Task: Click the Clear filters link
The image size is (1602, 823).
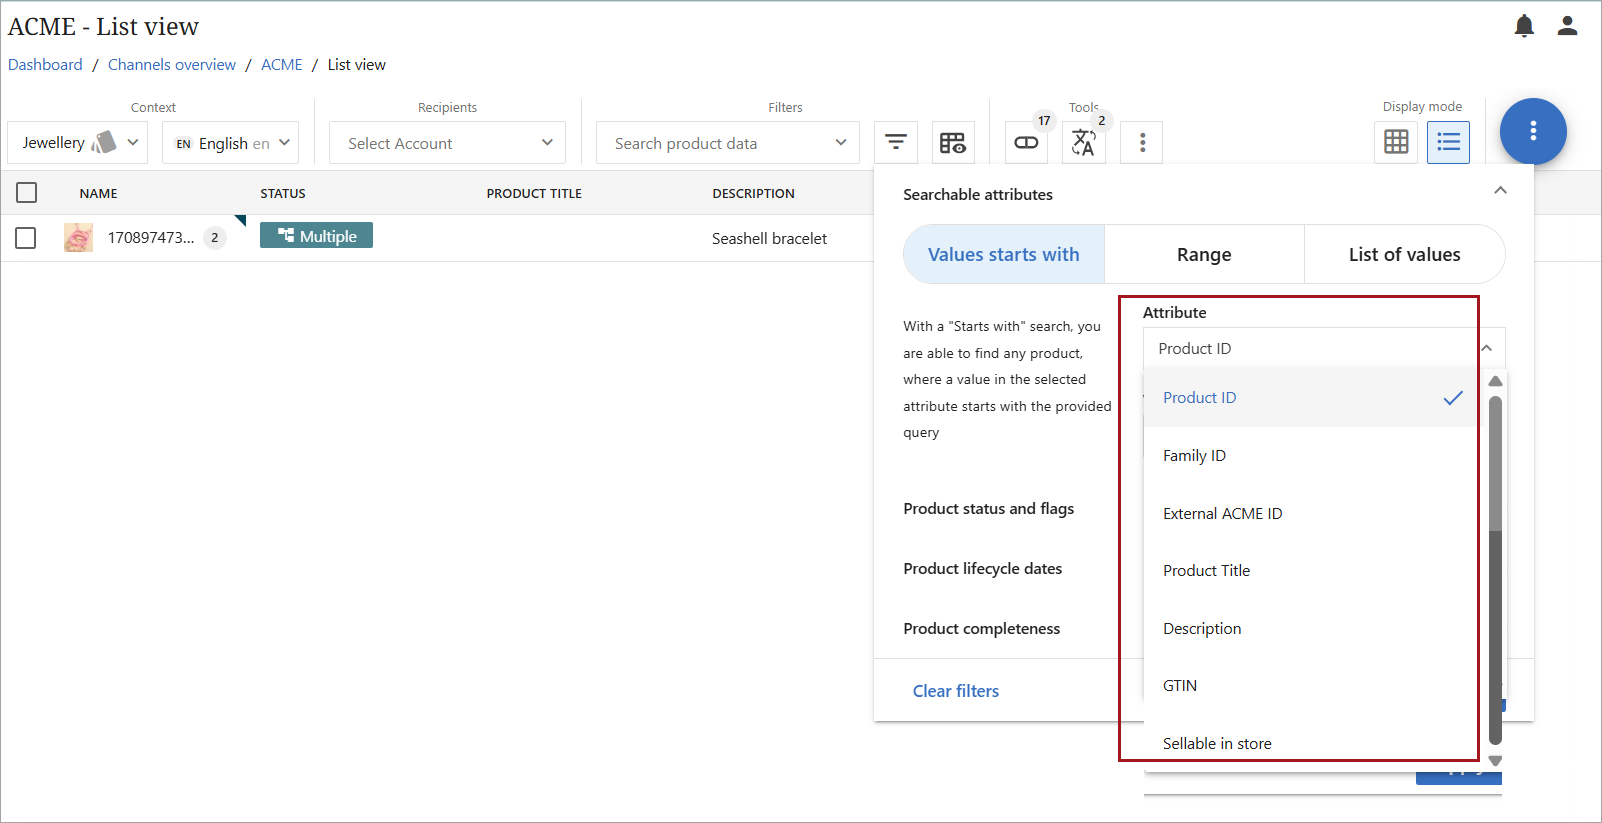Action: [955, 691]
